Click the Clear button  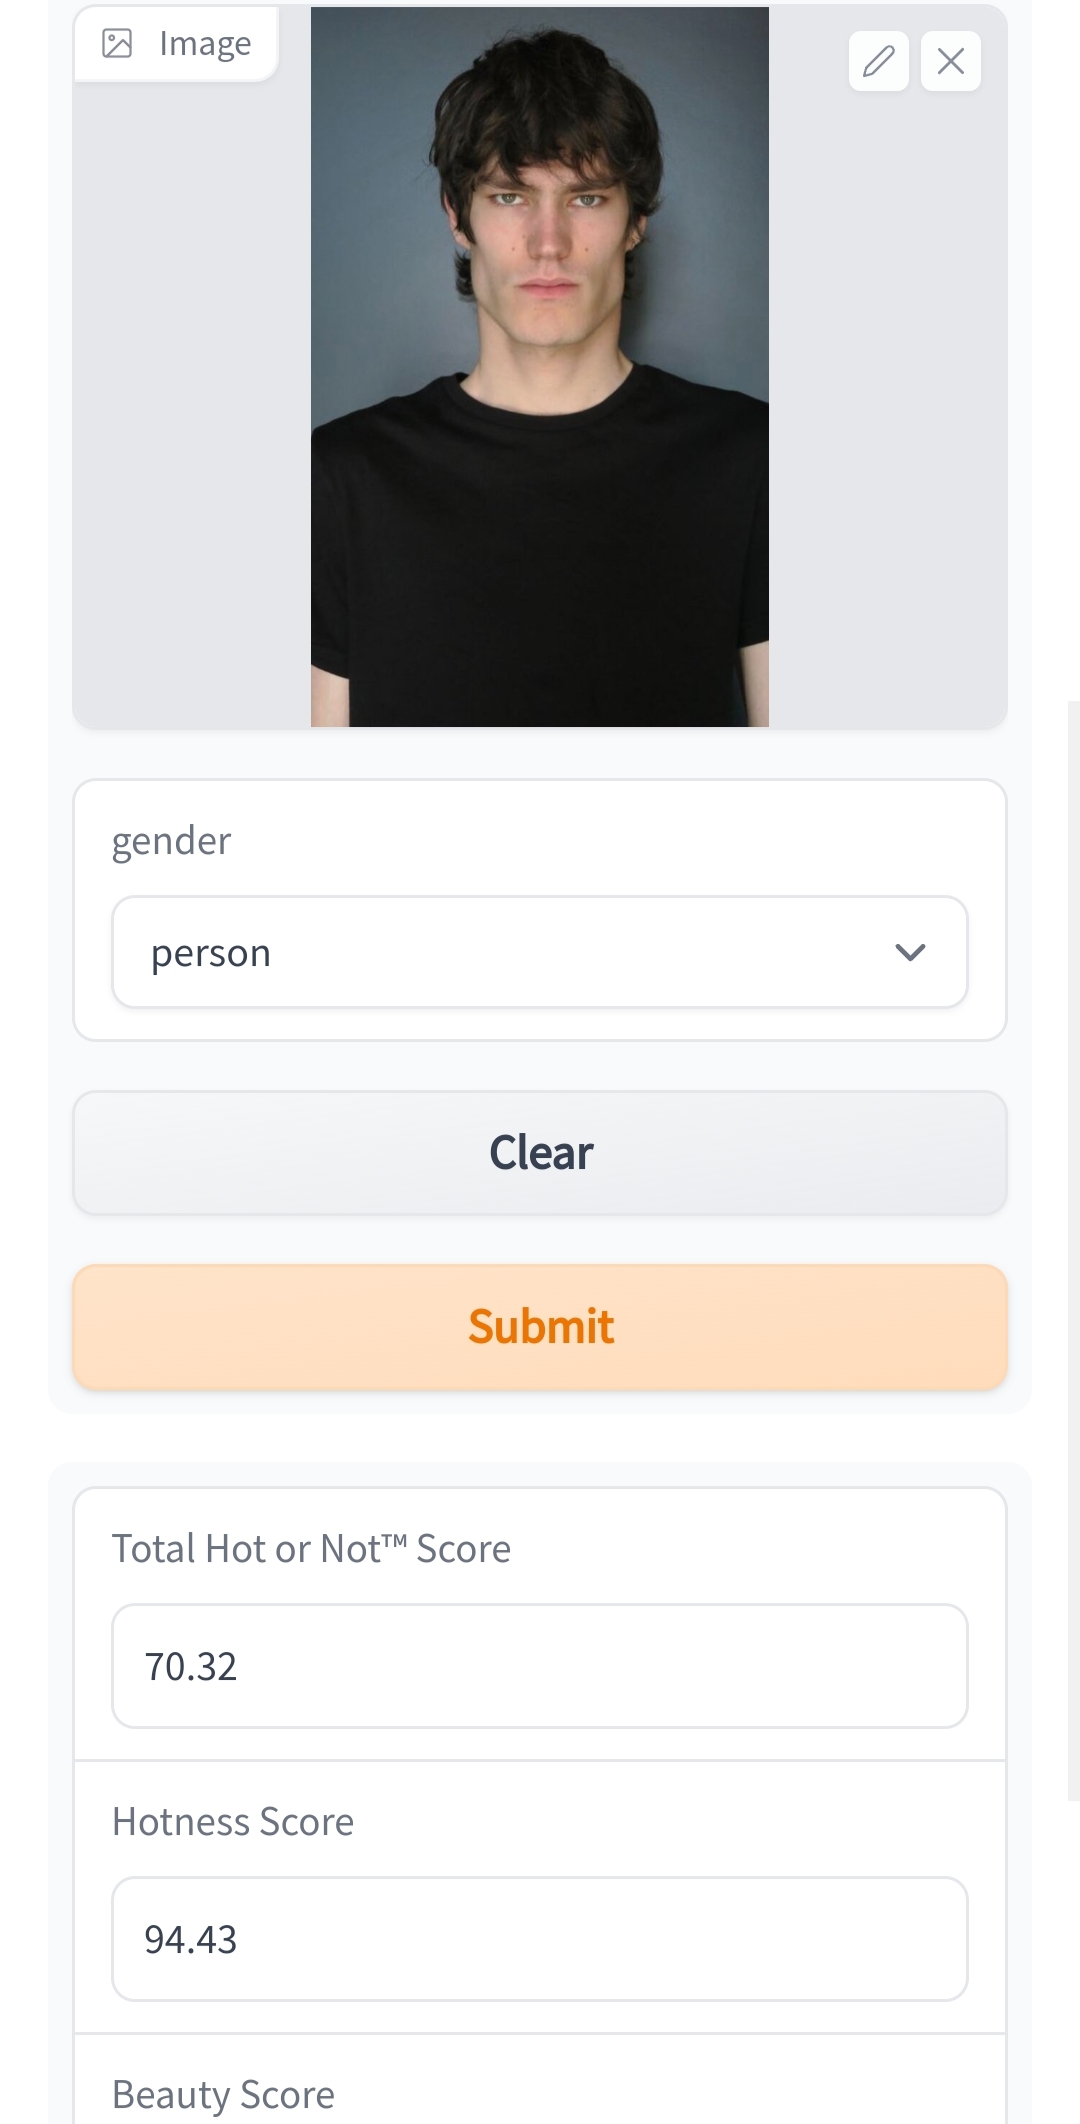[540, 1153]
